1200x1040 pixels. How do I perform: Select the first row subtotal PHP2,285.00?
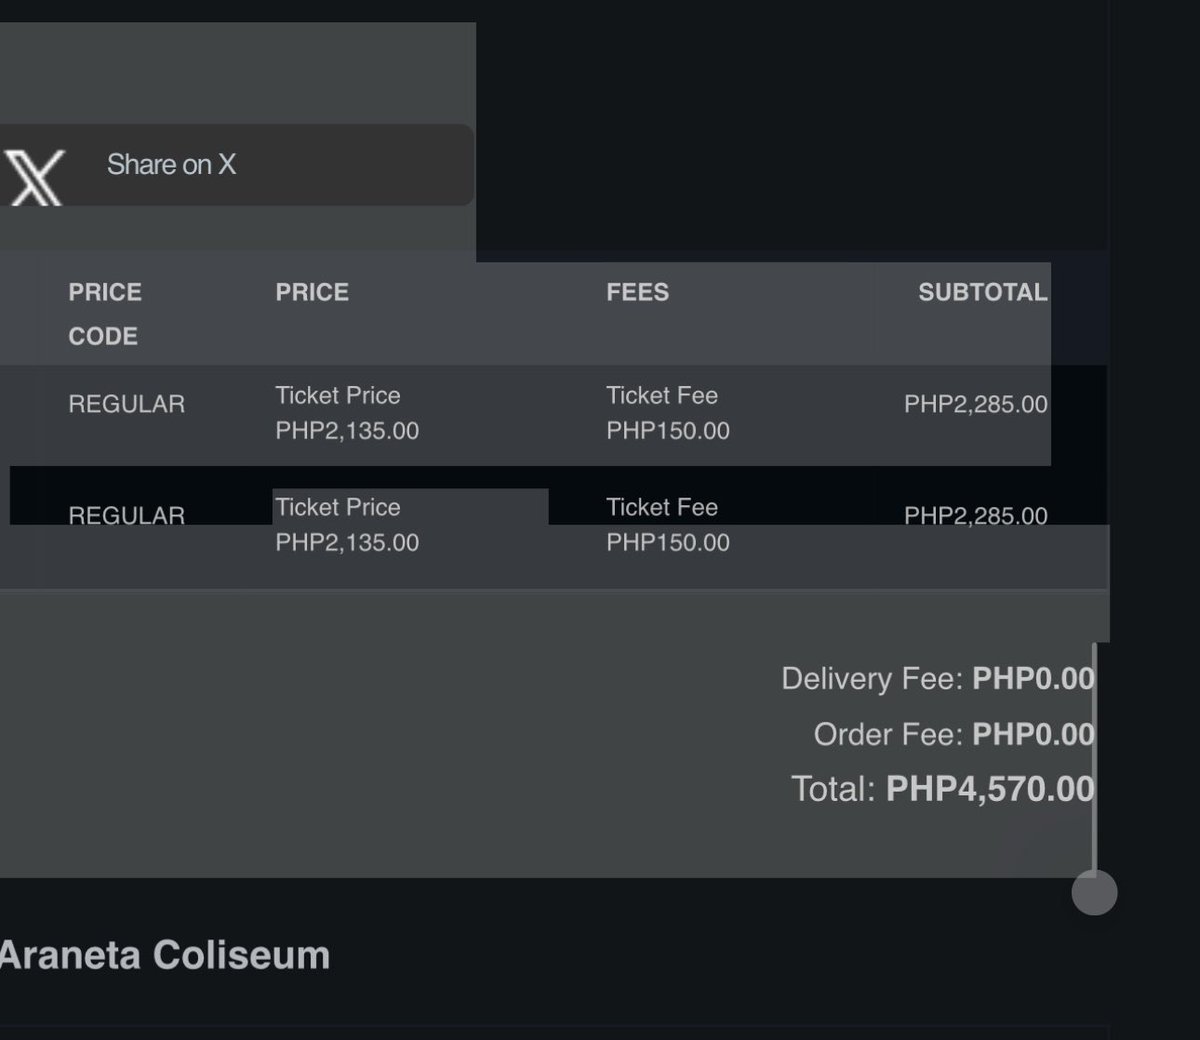(976, 404)
